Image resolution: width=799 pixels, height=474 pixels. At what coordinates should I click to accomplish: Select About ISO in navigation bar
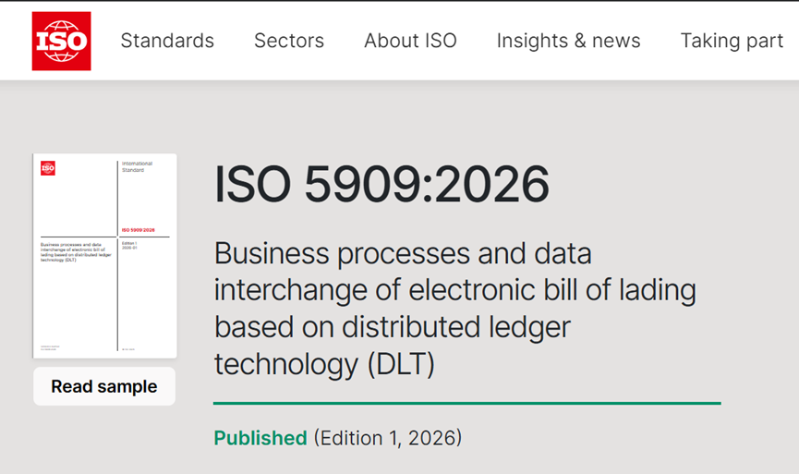click(410, 41)
